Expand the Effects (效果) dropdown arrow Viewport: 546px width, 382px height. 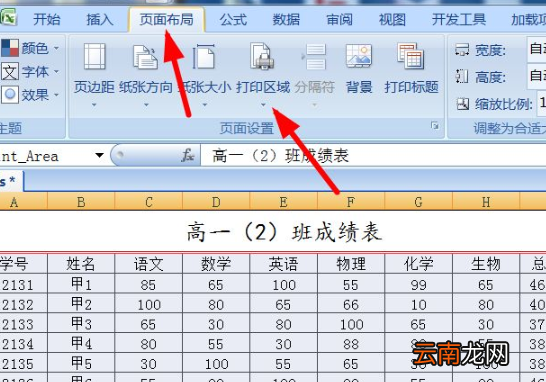tap(56, 94)
